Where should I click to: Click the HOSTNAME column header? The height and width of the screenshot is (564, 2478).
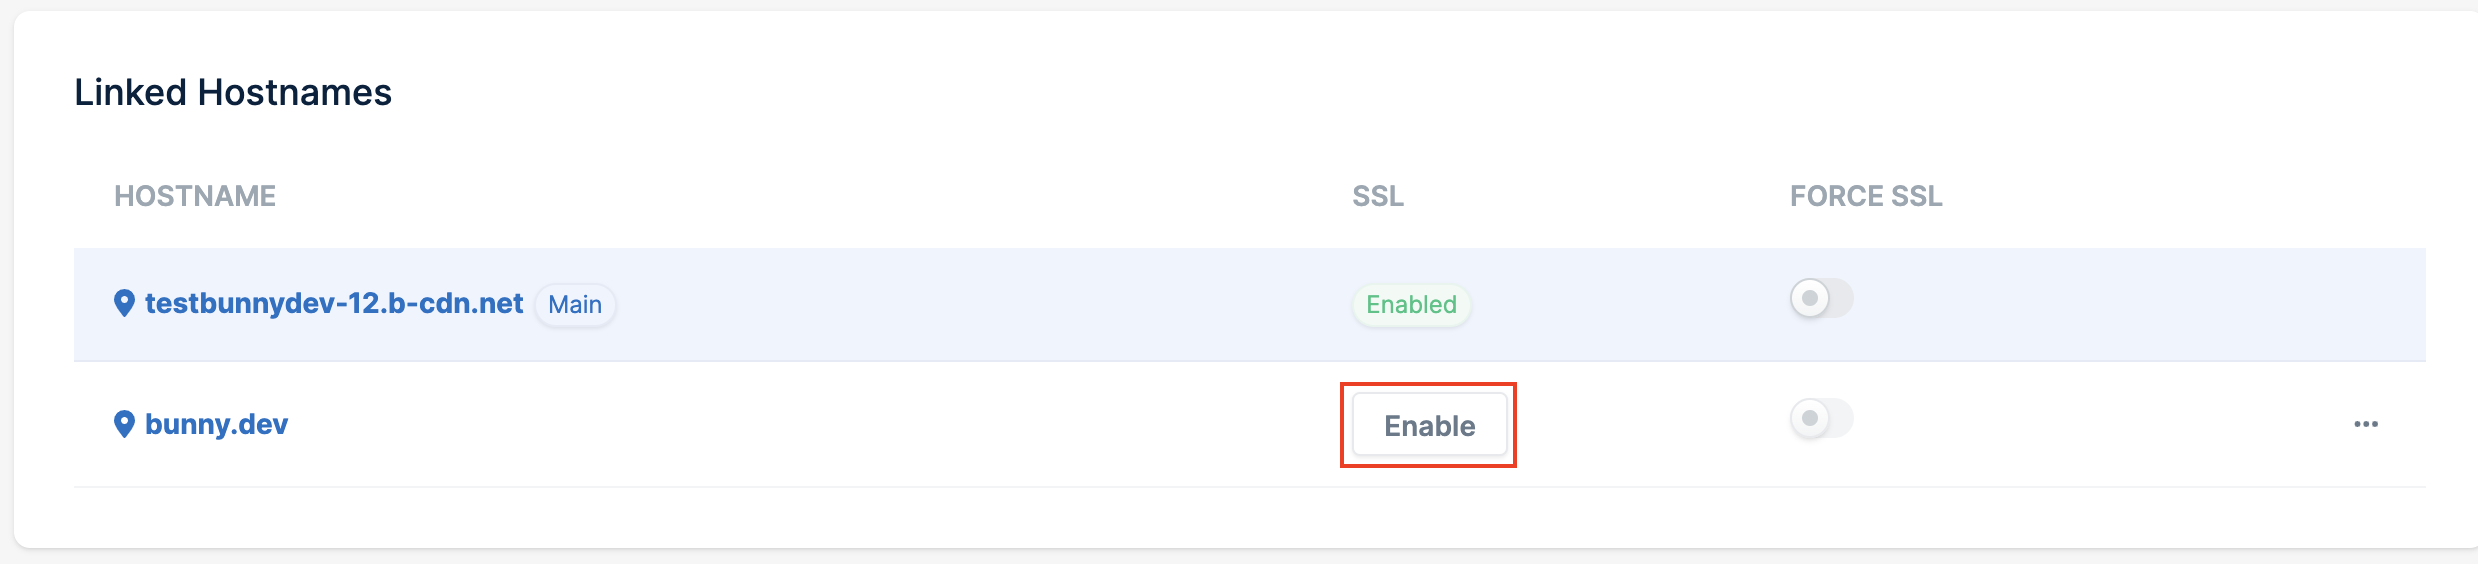(x=195, y=196)
